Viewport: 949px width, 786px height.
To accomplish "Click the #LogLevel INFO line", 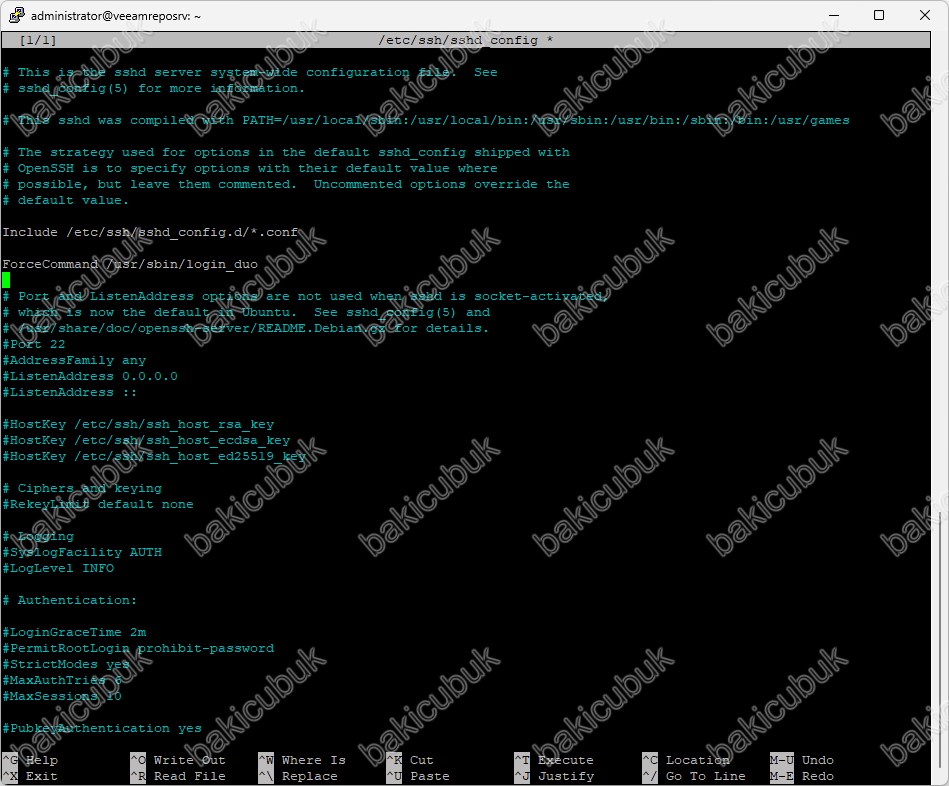I will click(58, 568).
